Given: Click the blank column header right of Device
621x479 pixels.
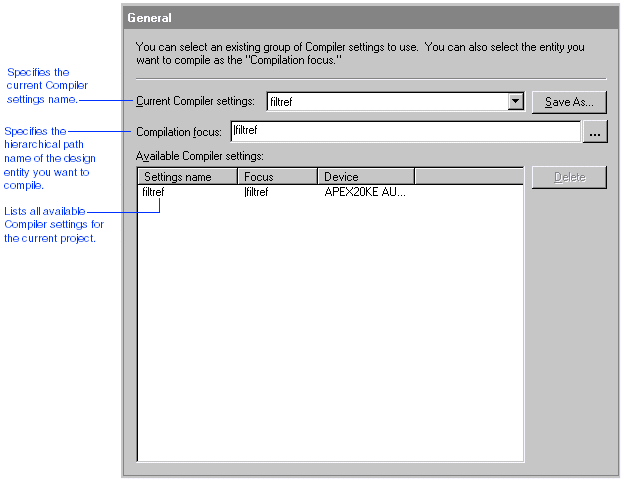Looking at the screenshot, I should [x=468, y=177].
